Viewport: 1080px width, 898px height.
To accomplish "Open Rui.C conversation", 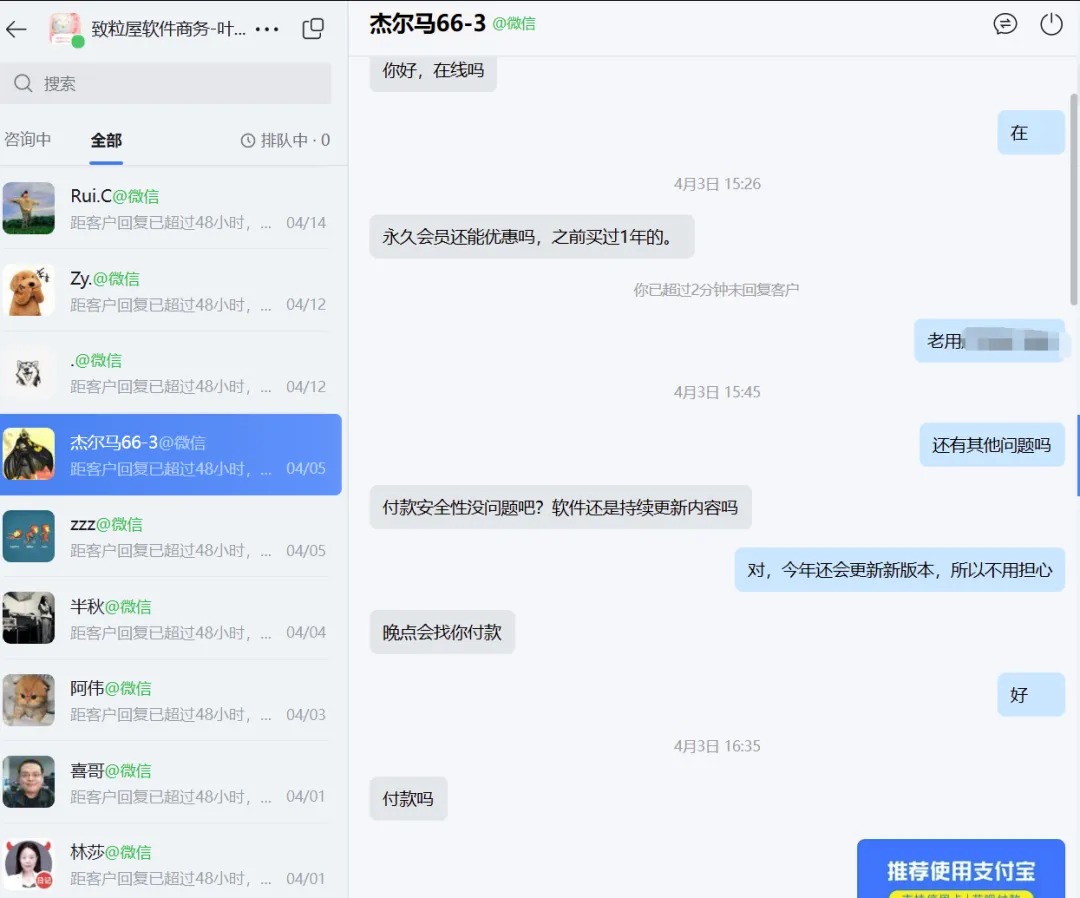I will coord(171,209).
